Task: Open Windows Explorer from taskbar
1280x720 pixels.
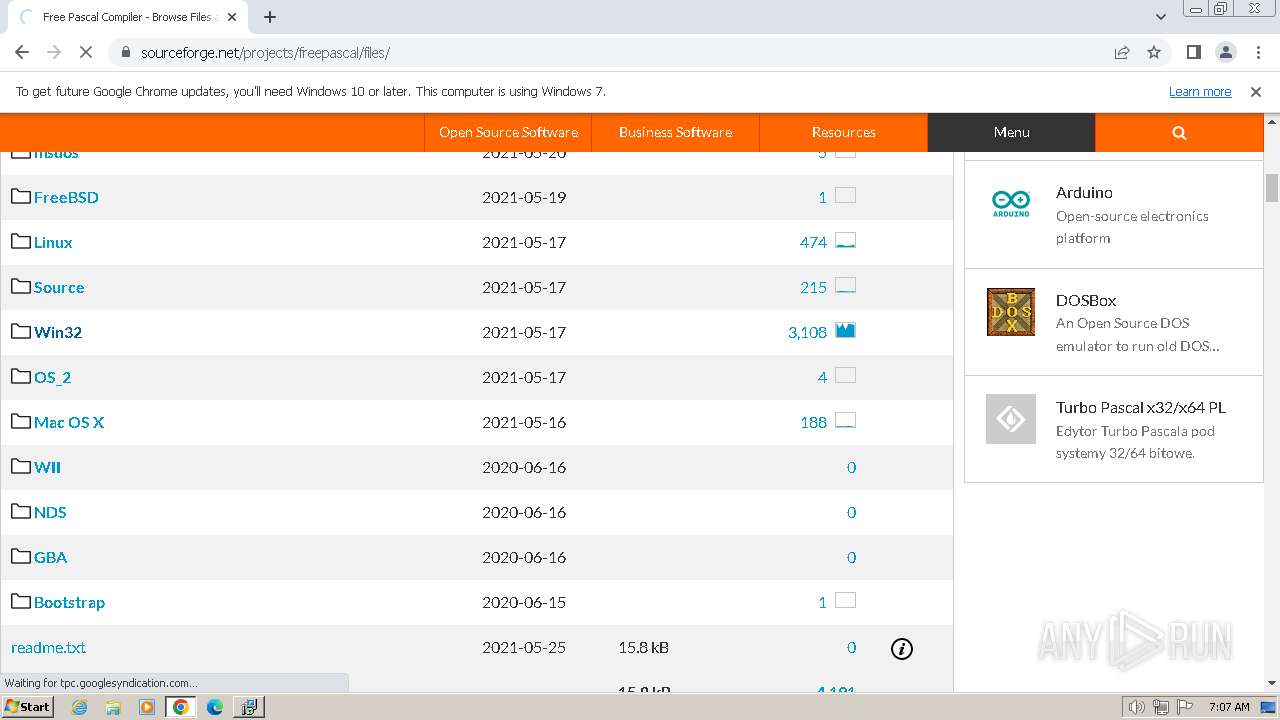Action: pyautogui.click(x=113, y=707)
